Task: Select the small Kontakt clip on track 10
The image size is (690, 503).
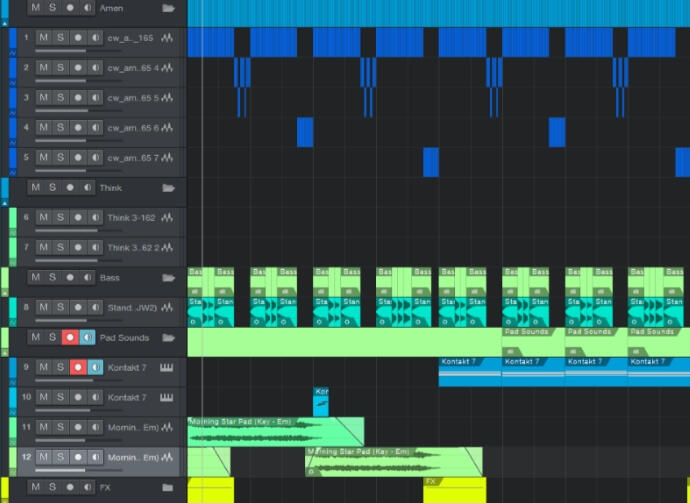Action: (321, 404)
